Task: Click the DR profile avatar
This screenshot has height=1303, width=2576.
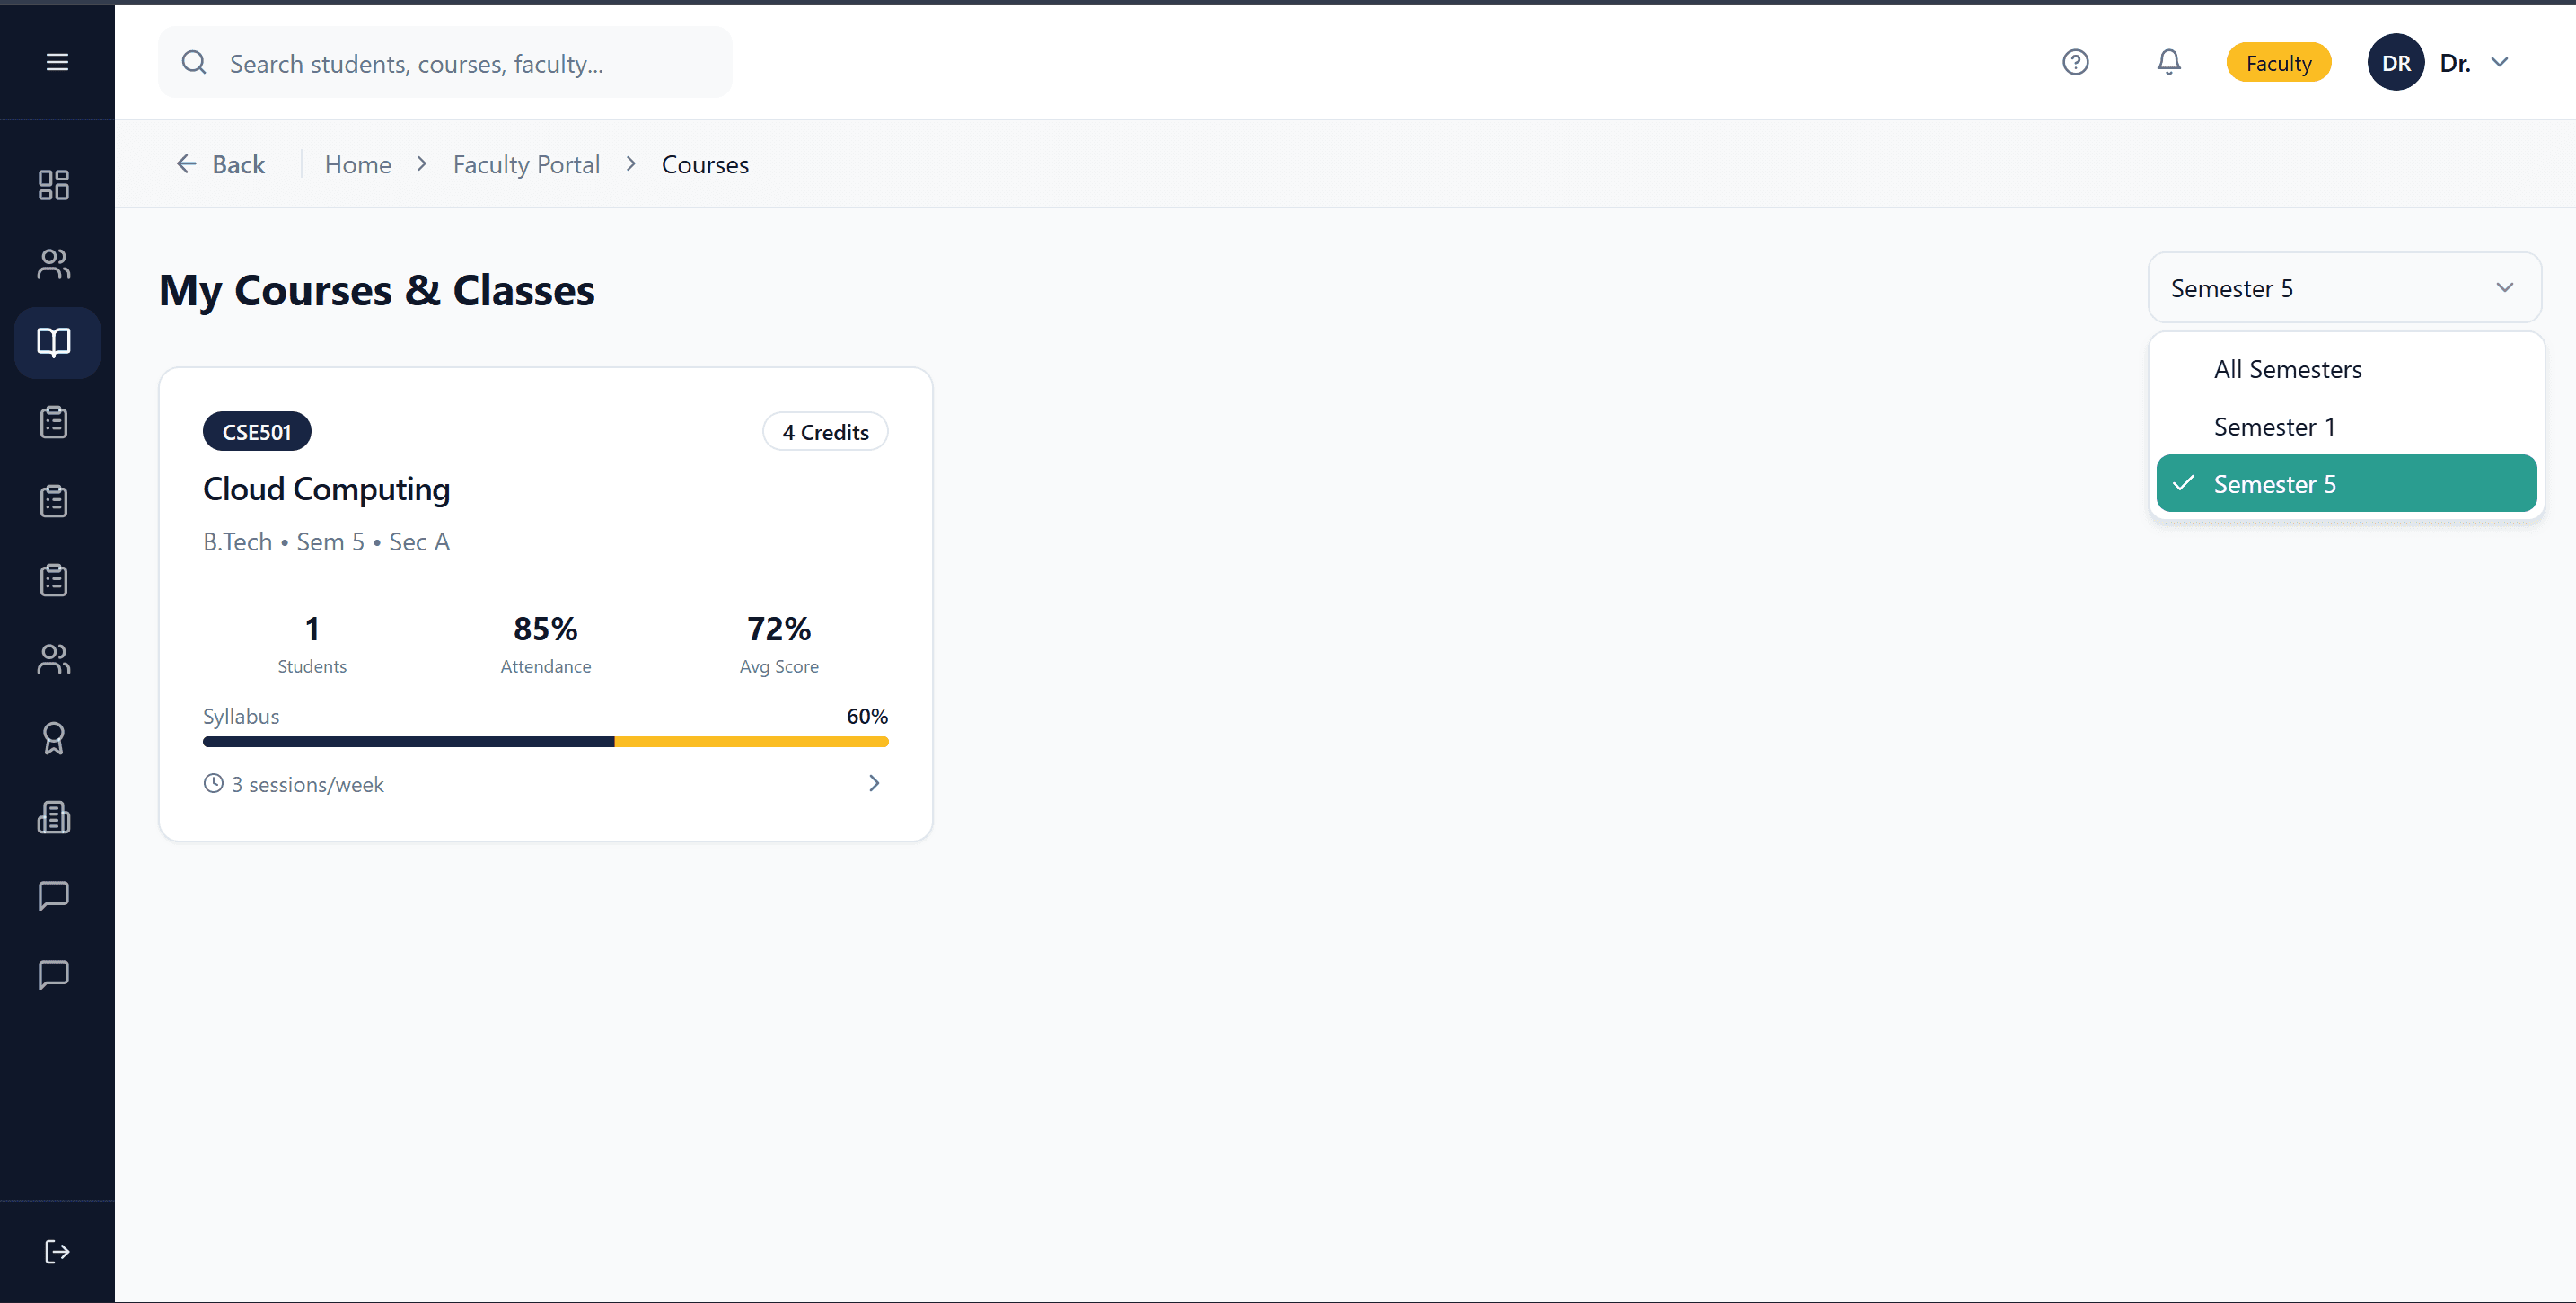Action: click(x=2395, y=62)
